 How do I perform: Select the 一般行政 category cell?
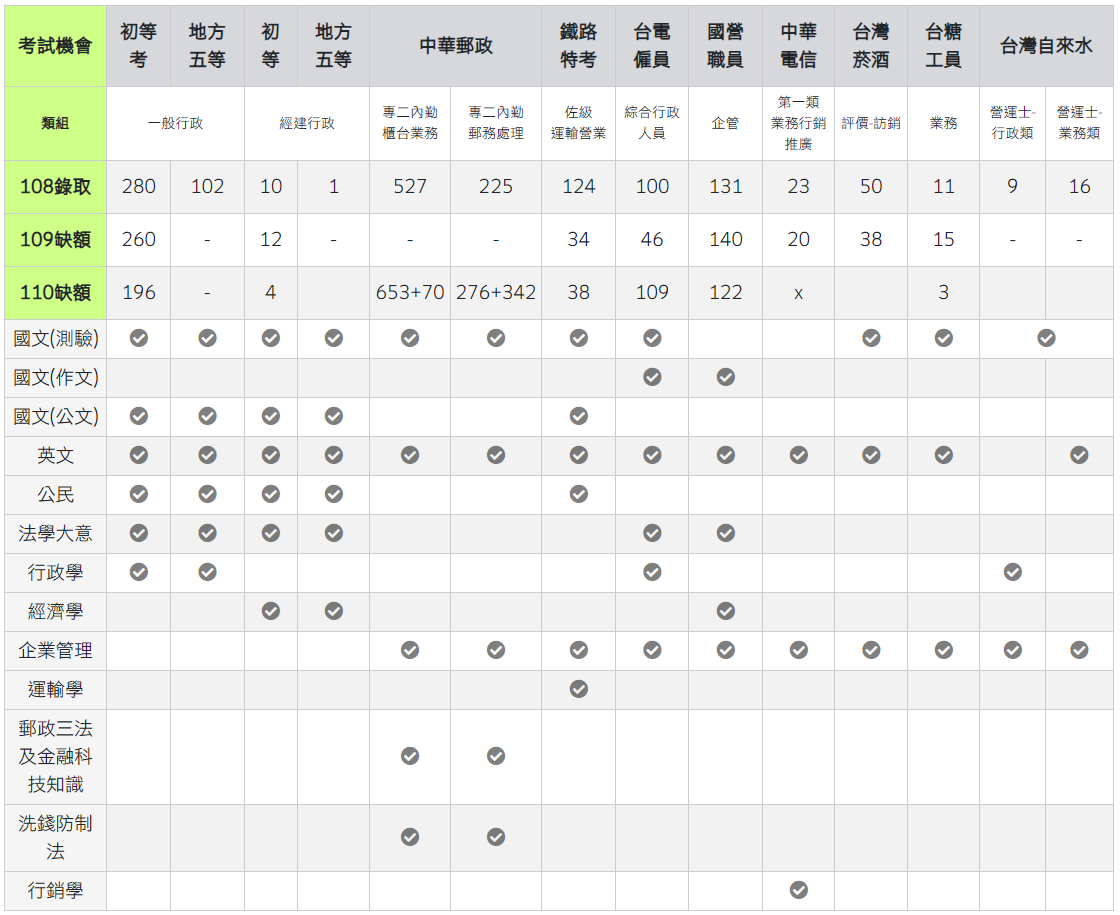pos(175,124)
